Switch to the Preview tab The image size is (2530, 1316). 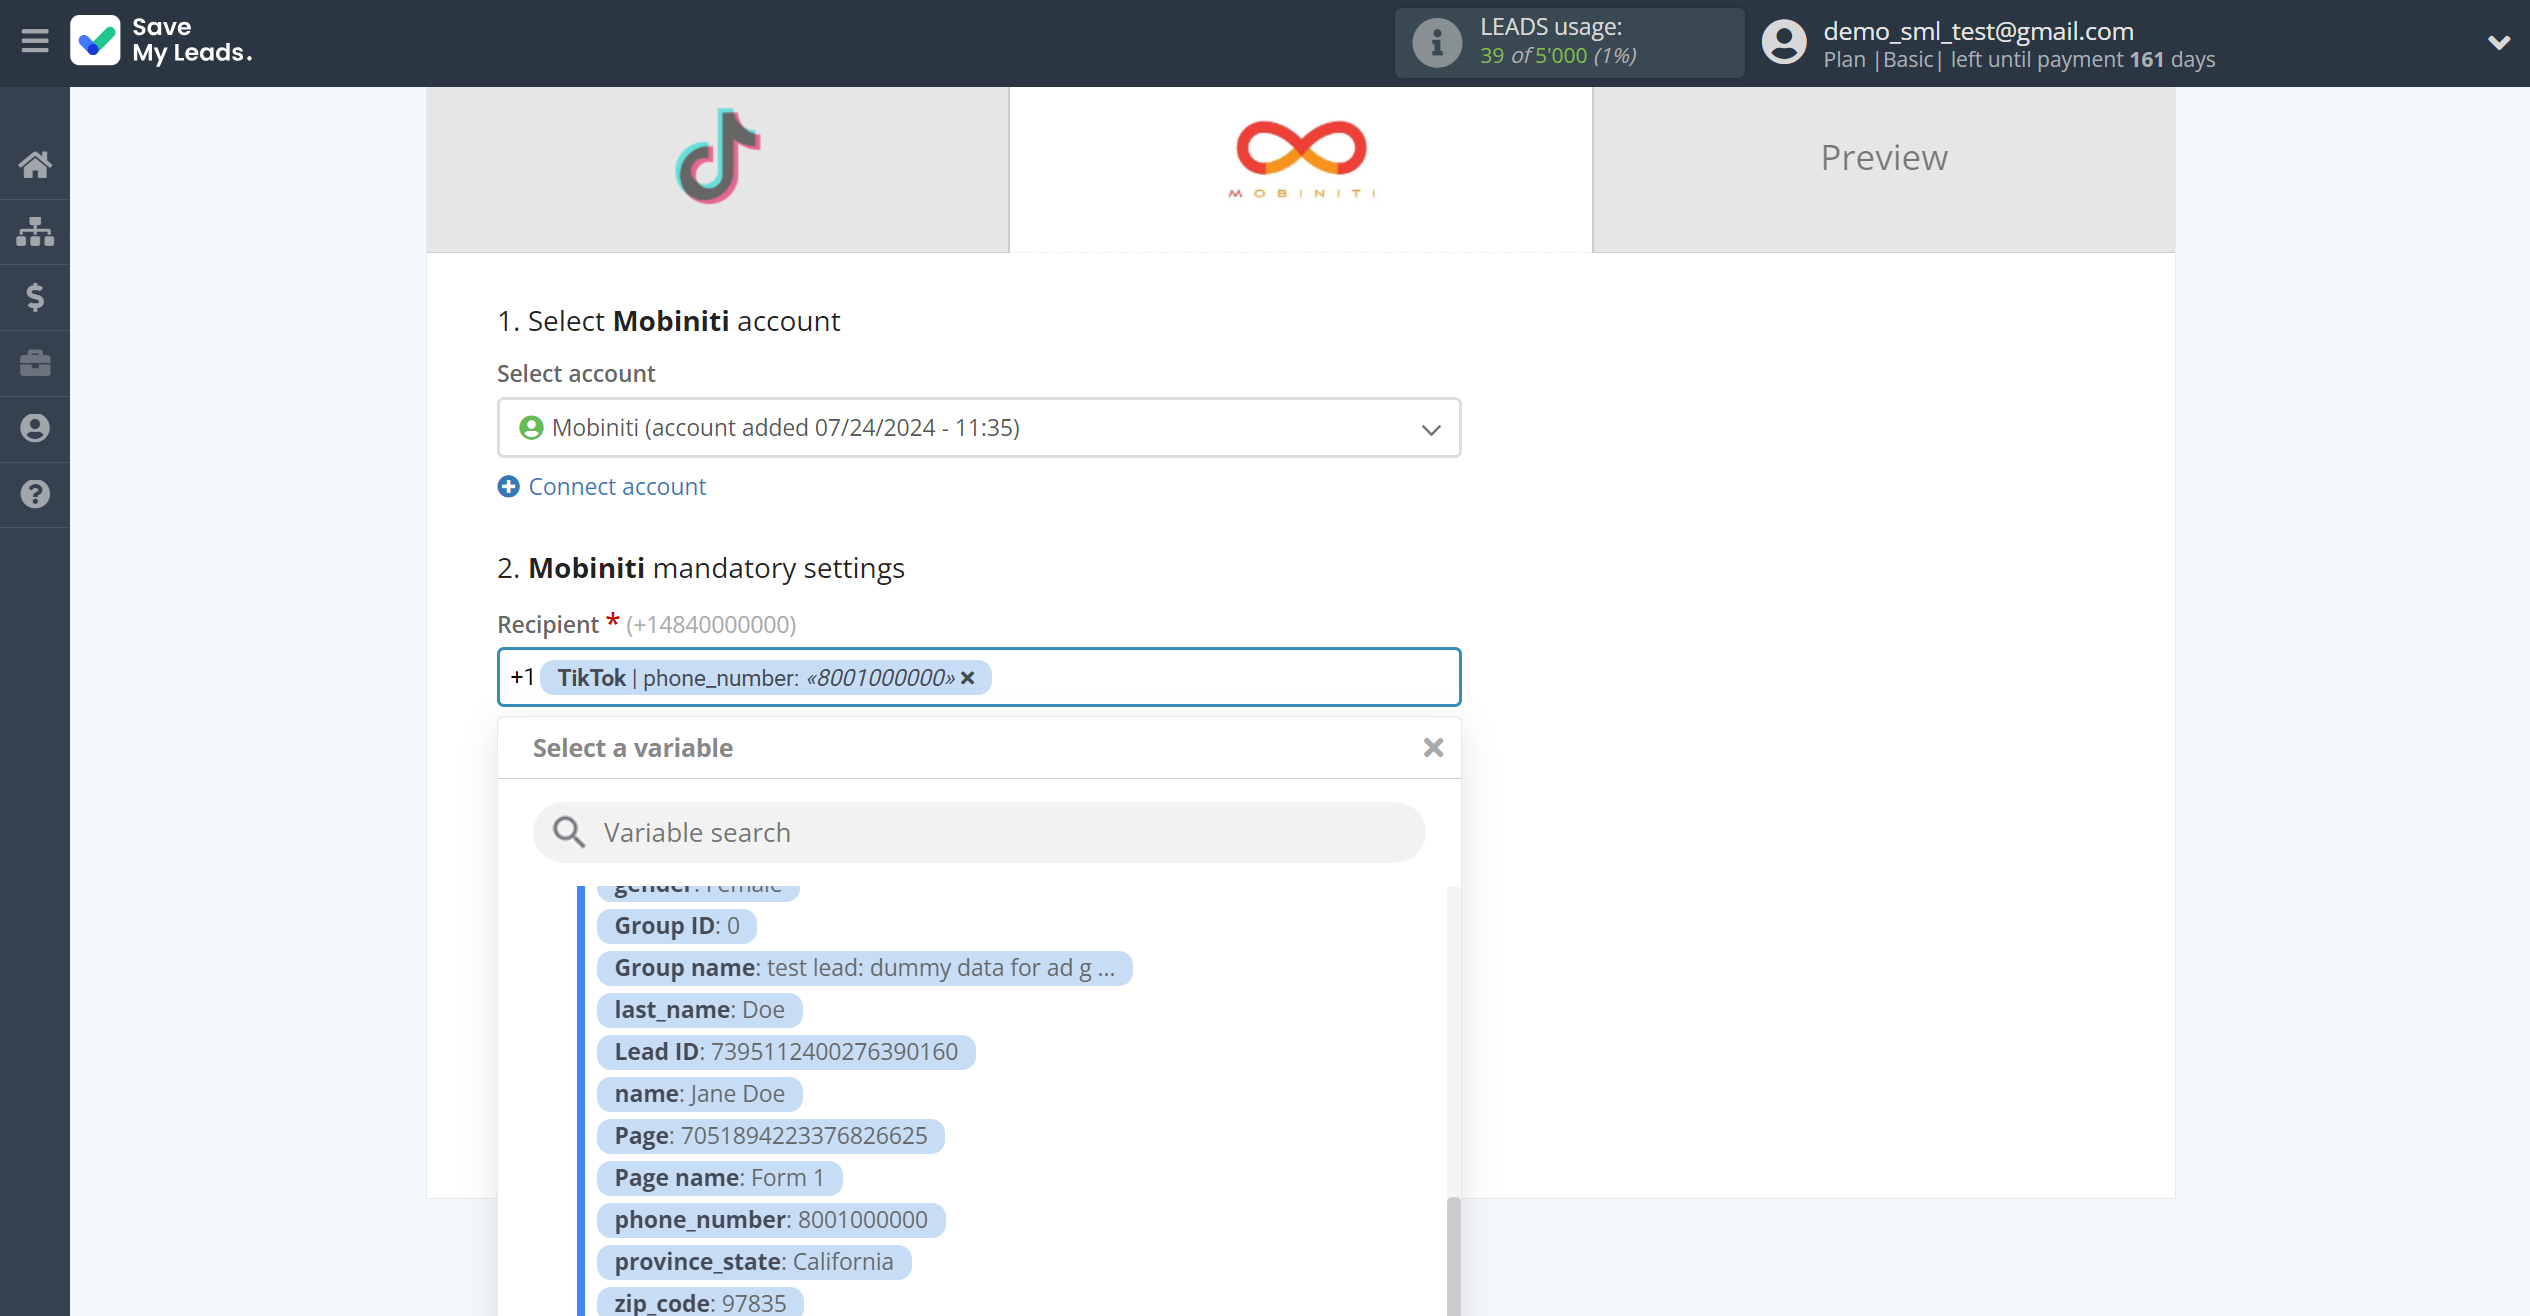pos(1883,169)
